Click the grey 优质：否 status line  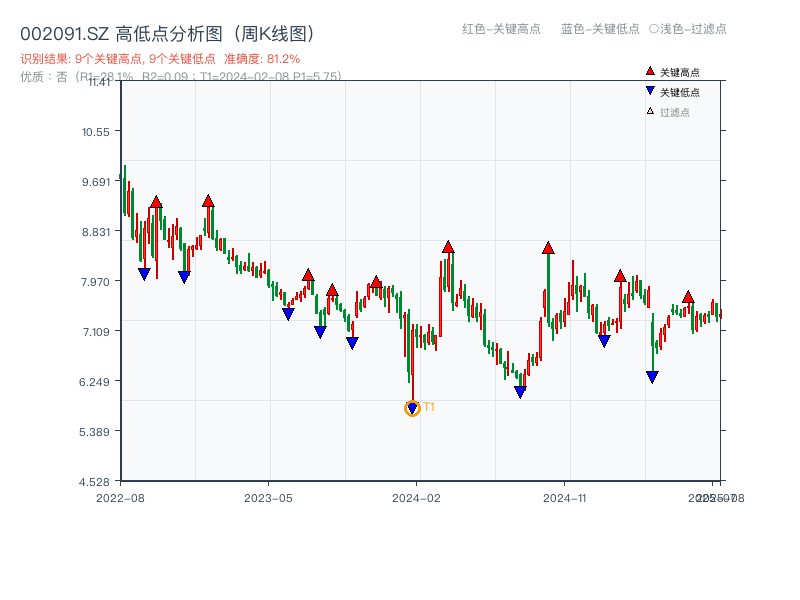(x=181, y=77)
